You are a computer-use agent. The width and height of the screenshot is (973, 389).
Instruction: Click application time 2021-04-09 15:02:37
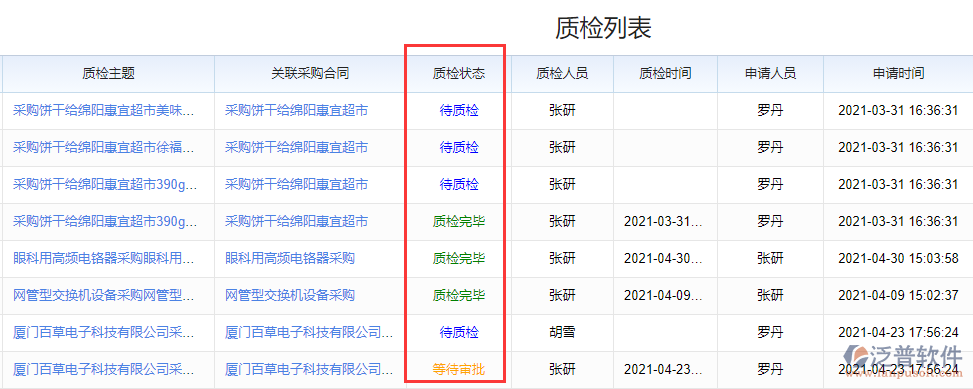[x=898, y=295]
